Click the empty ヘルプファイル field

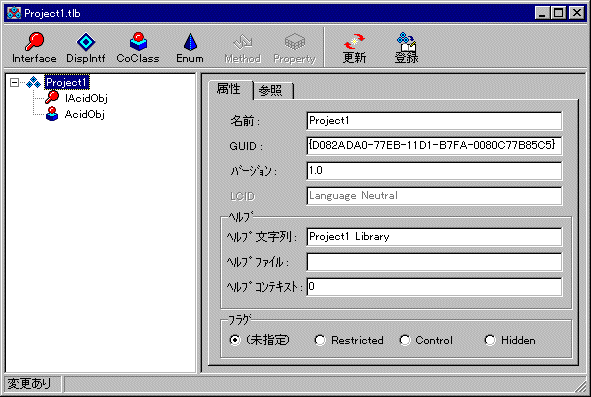pos(434,262)
